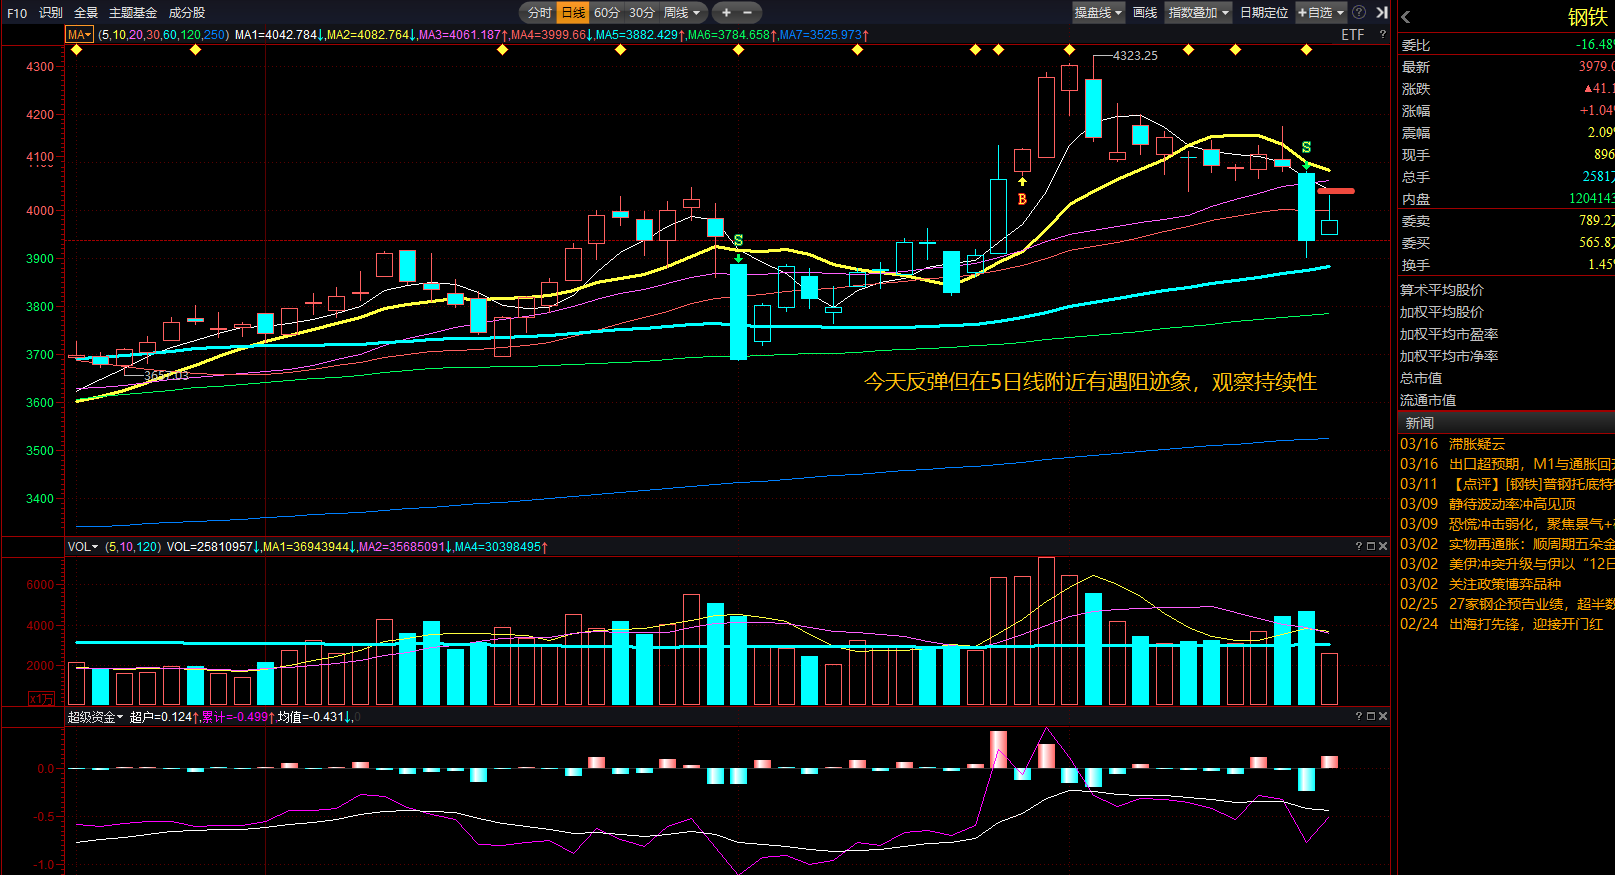Select the 60分 timeframe
The image size is (1615, 875).
tap(607, 13)
